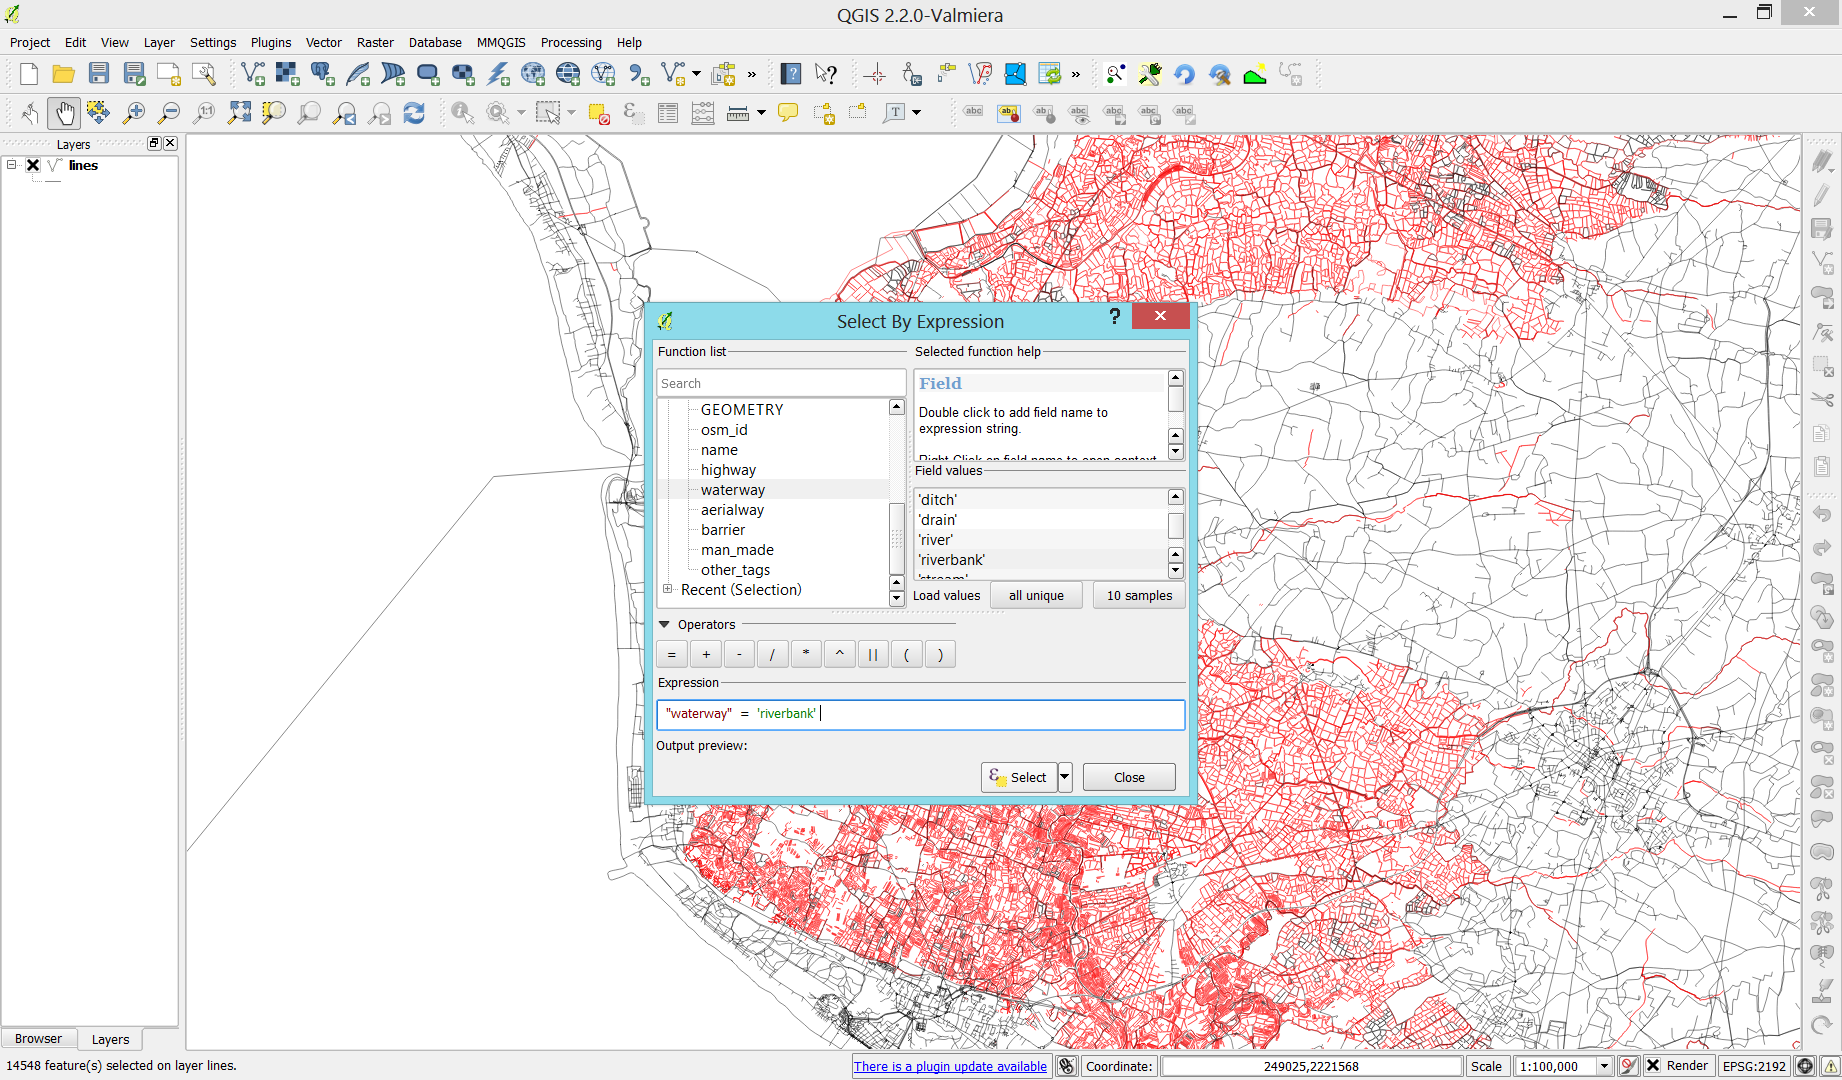Collapse the Operators section
Viewport: 1842px width, 1080px height.
pyautogui.click(x=664, y=625)
